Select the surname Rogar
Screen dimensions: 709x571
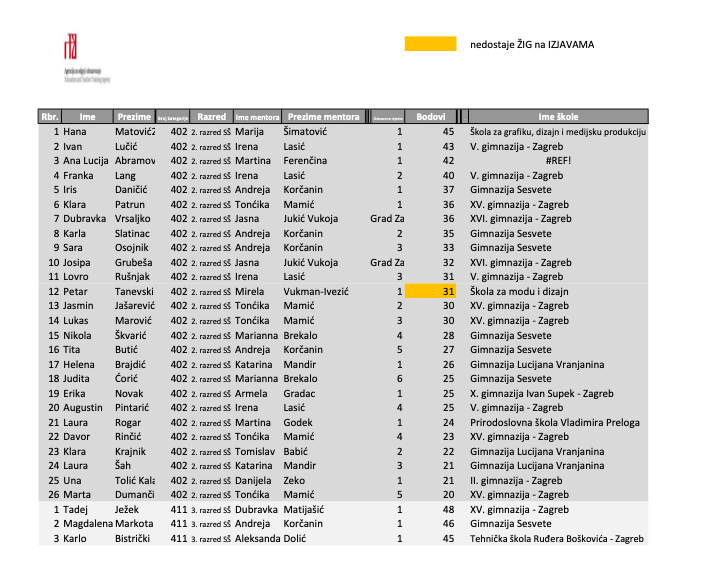pyautogui.click(x=128, y=423)
